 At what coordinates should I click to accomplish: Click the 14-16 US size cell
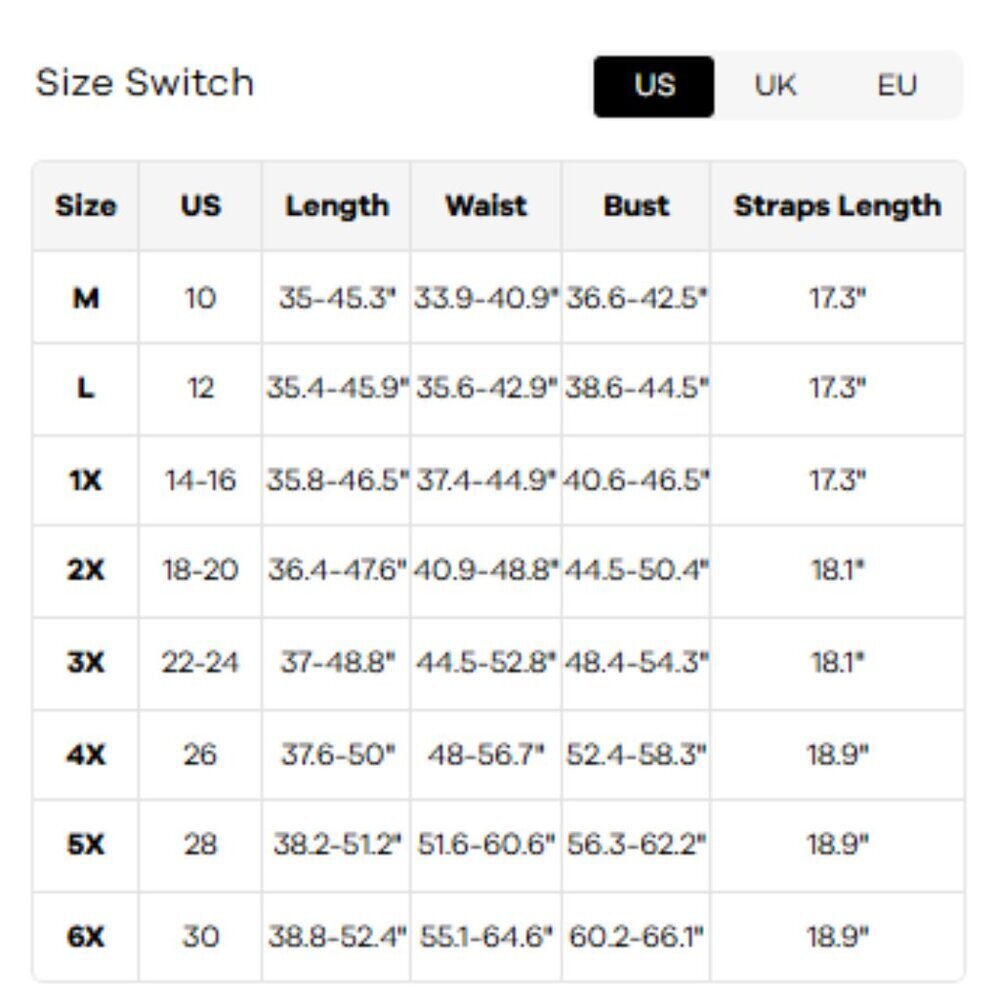200,481
